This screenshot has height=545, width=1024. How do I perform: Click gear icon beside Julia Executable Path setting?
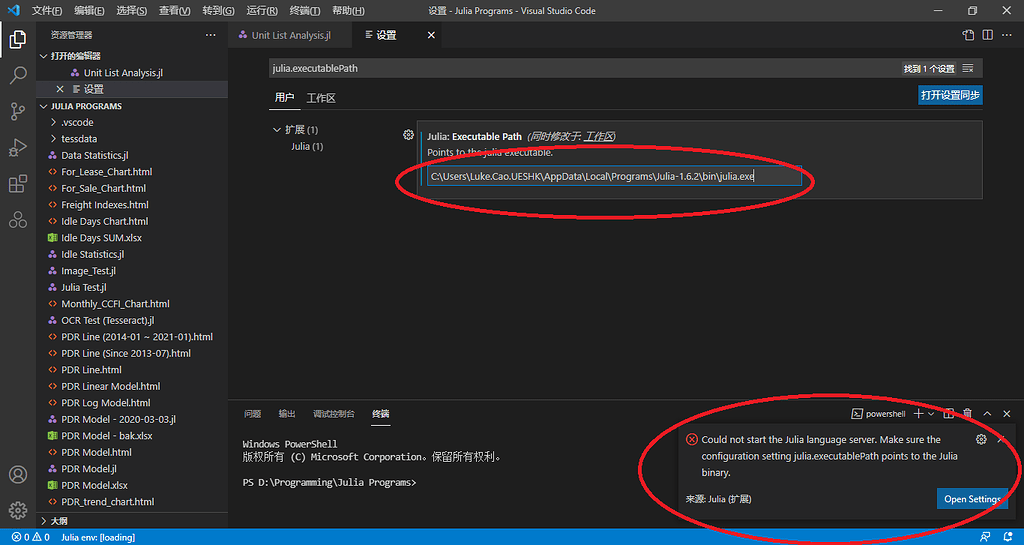(408, 135)
